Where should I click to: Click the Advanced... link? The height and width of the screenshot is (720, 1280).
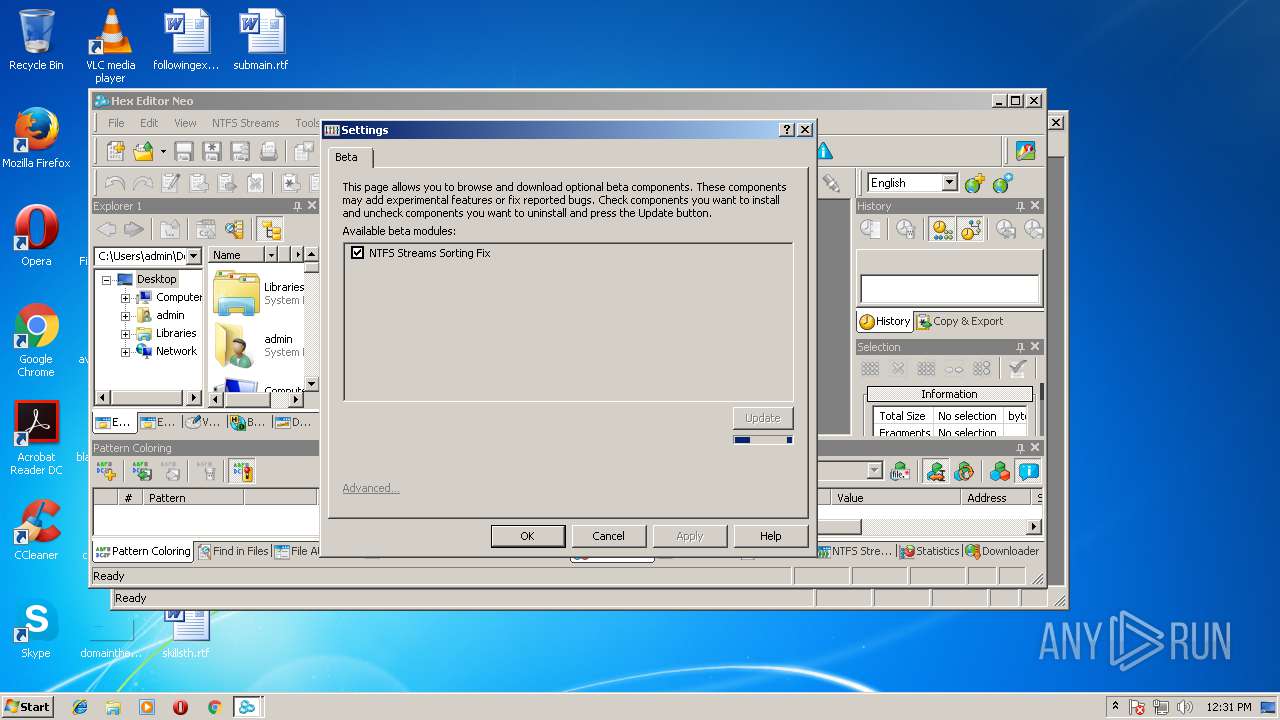point(371,488)
